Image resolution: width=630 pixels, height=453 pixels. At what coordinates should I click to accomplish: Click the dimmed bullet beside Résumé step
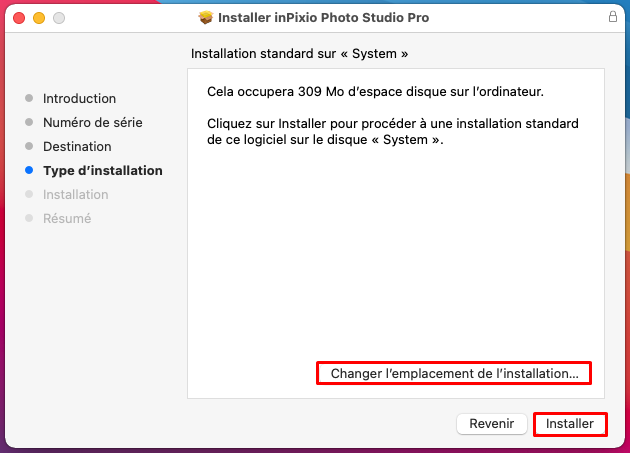[x=29, y=218]
